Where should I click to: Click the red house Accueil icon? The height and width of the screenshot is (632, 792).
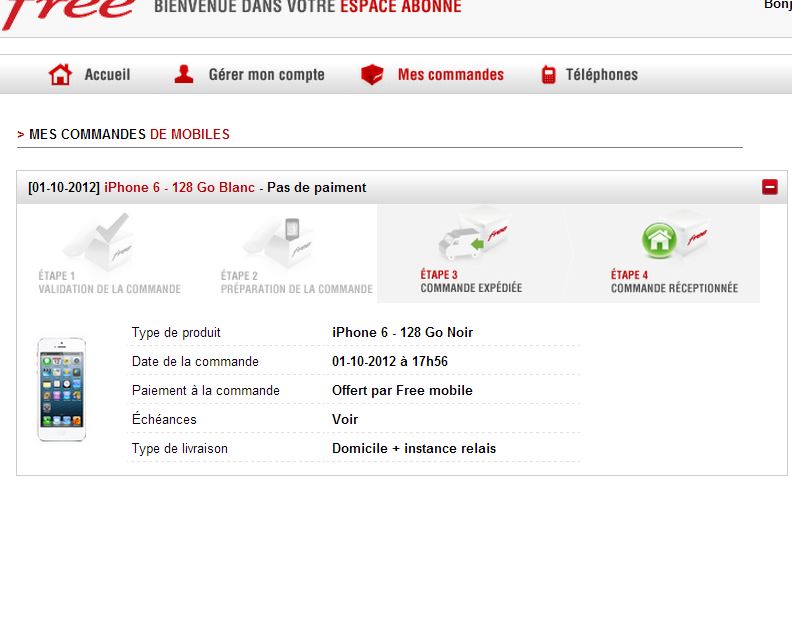[61, 75]
